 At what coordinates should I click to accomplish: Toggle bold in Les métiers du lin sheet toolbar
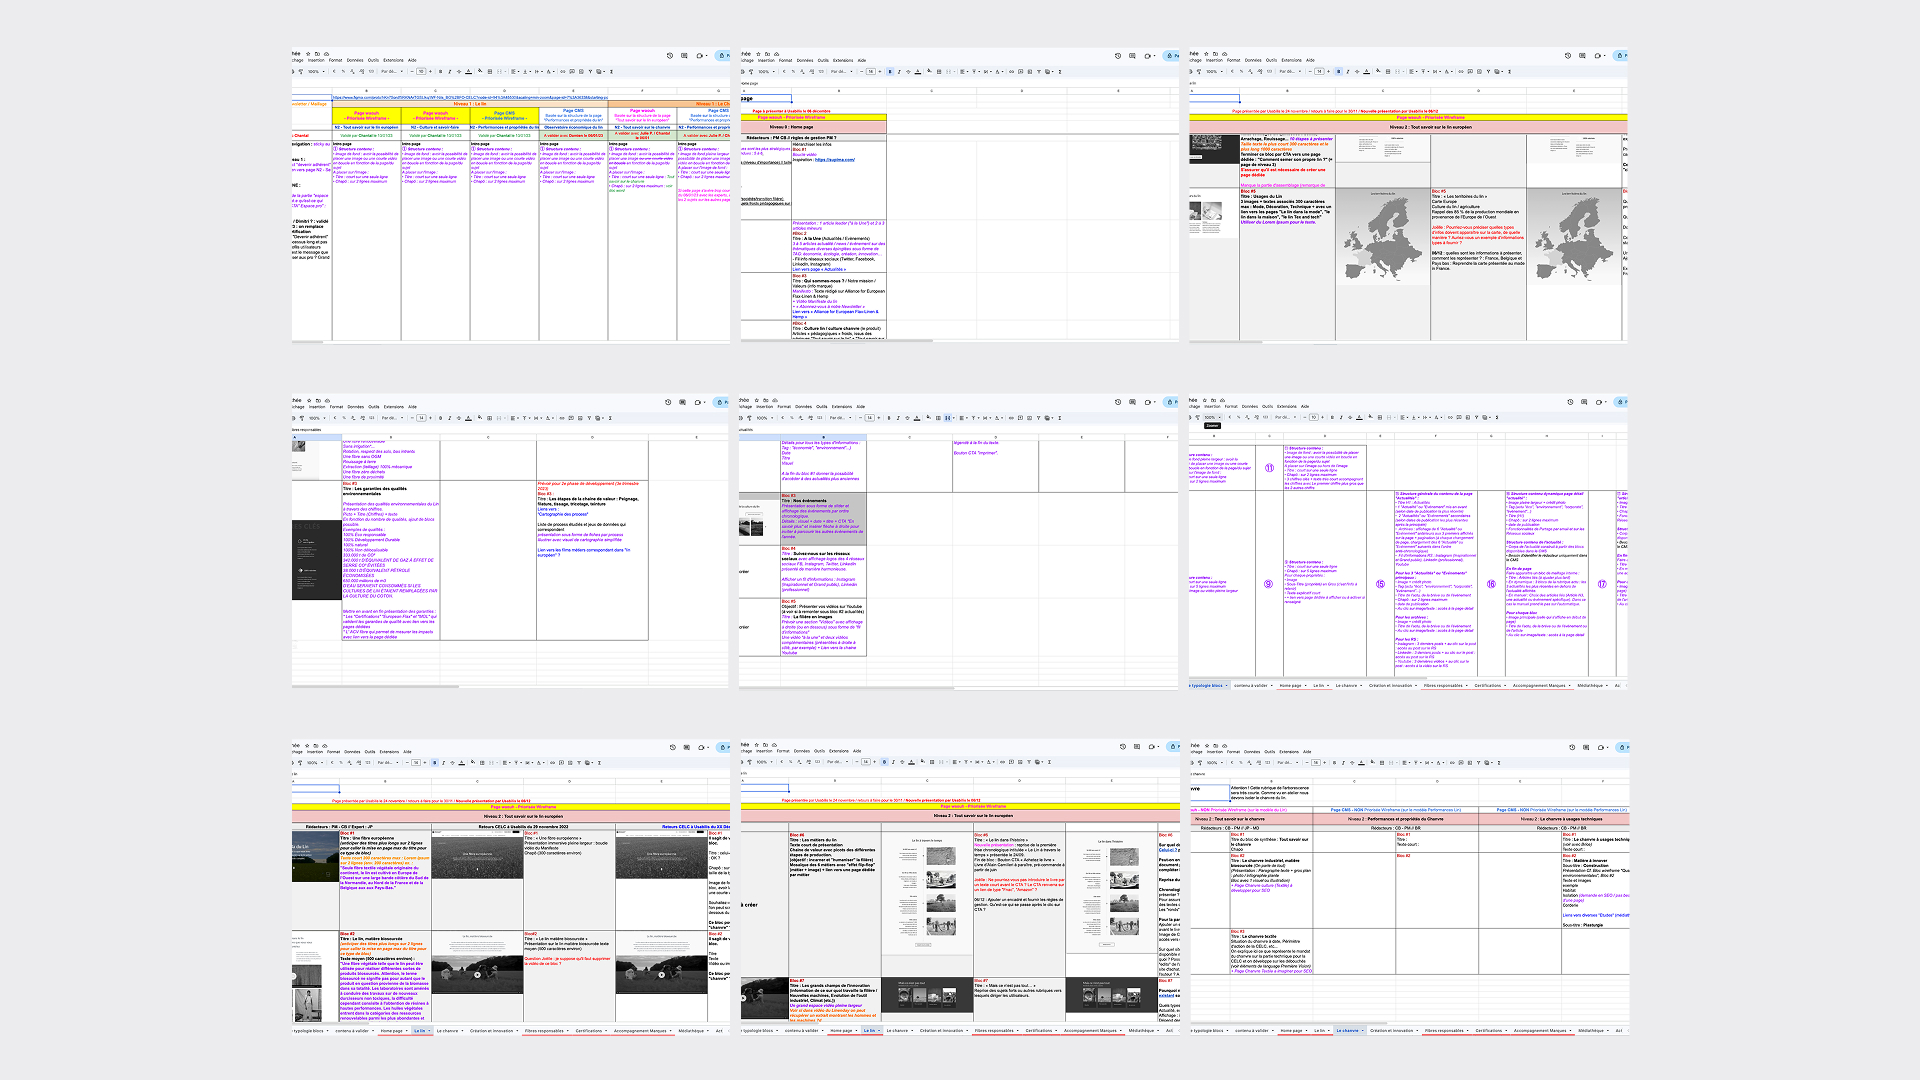click(884, 762)
